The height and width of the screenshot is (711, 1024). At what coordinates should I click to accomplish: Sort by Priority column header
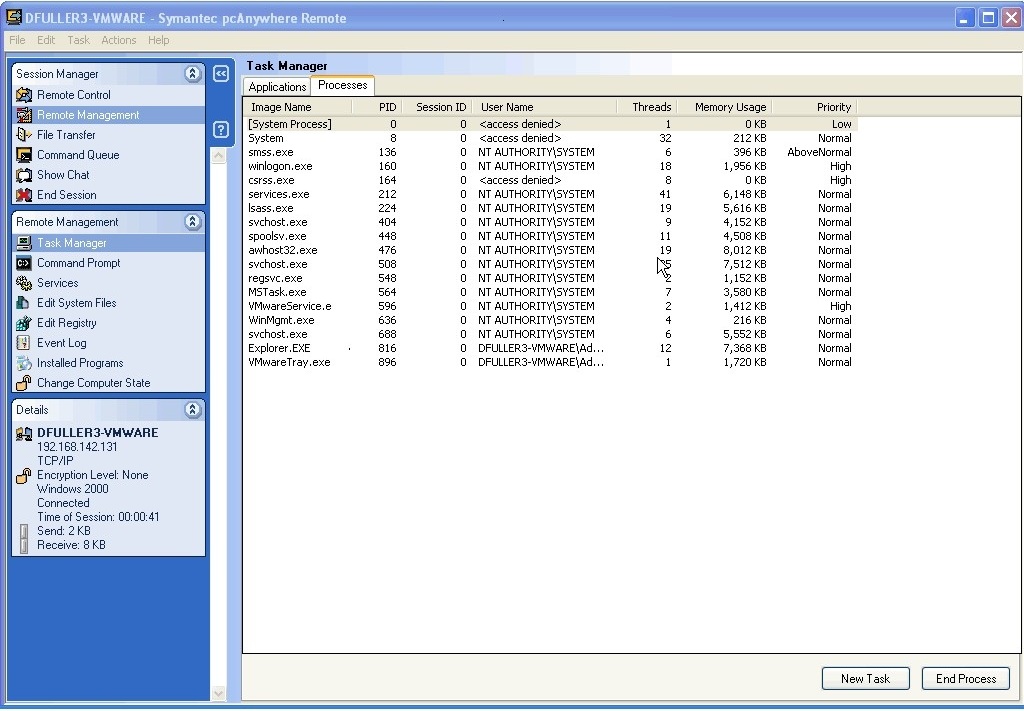[814, 107]
